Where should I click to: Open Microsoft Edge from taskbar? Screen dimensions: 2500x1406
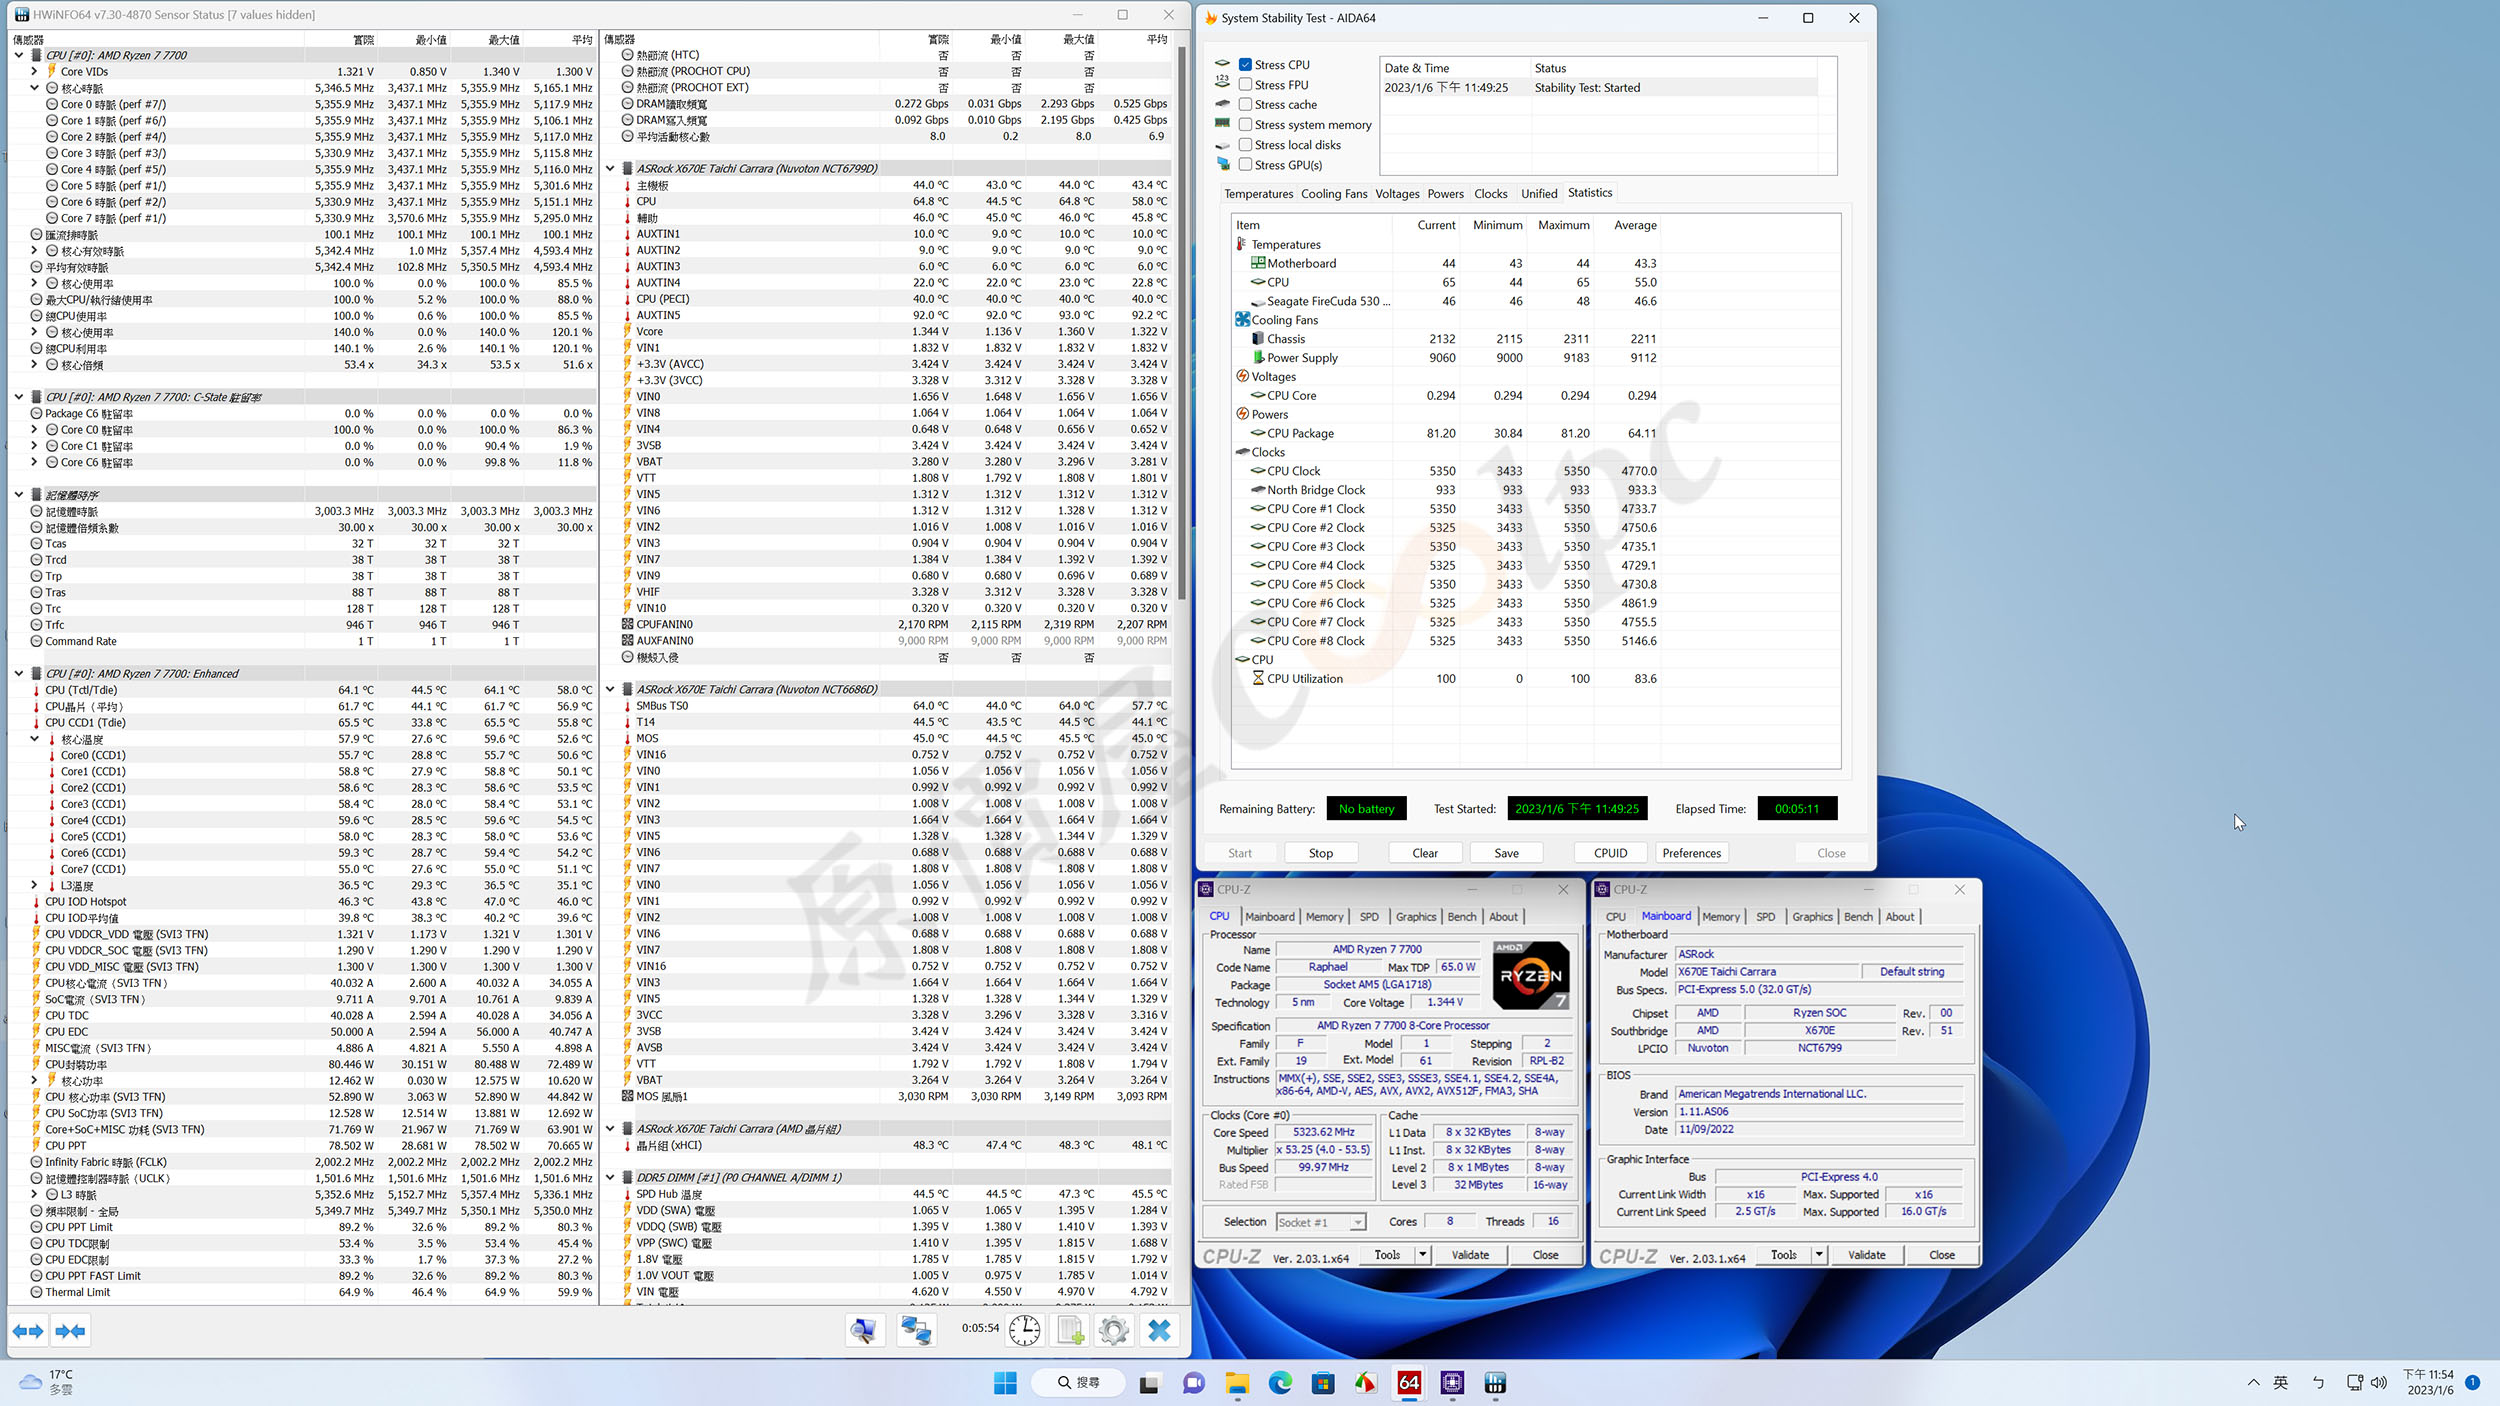click(x=1280, y=1383)
